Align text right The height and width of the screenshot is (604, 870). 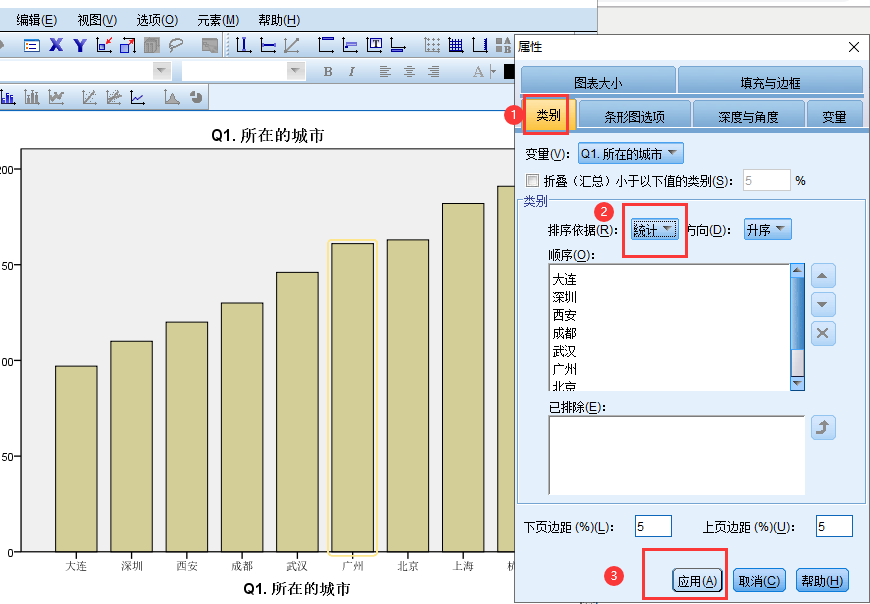coord(433,72)
